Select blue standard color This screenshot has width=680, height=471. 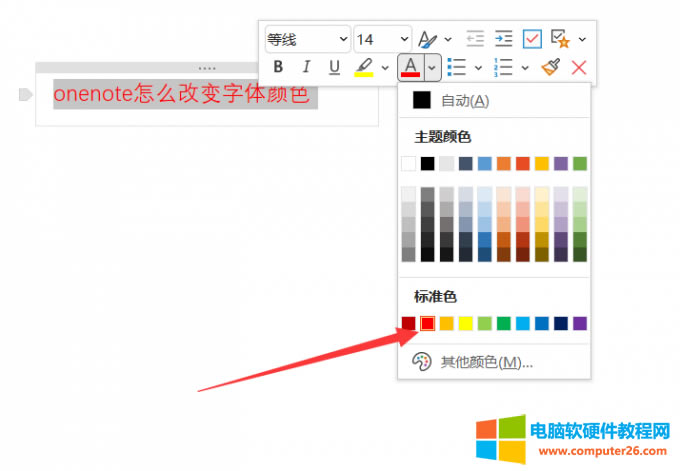542,323
